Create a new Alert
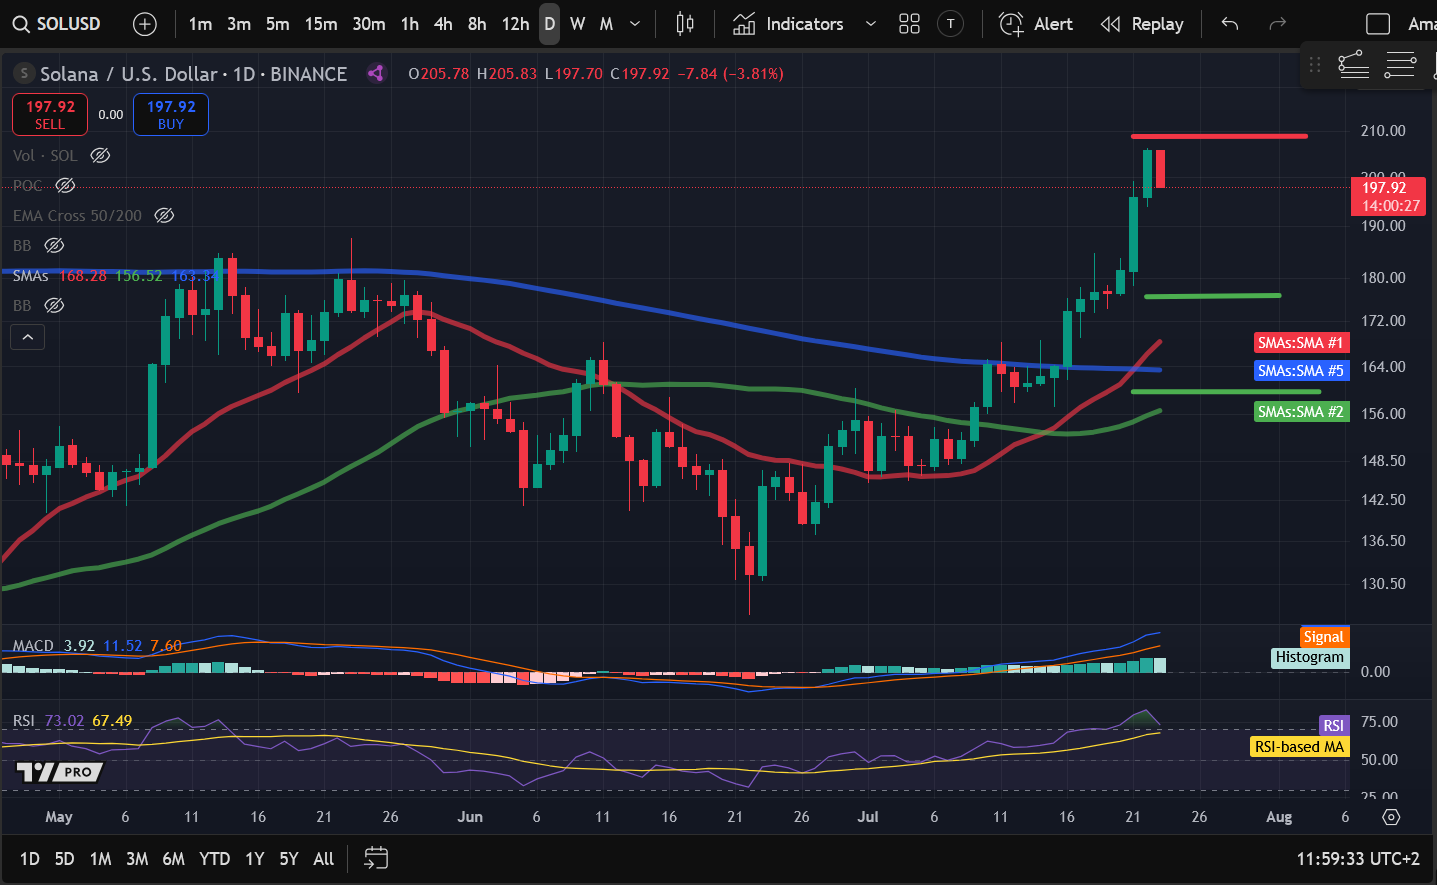This screenshot has height=885, width=1437. 1036,24
